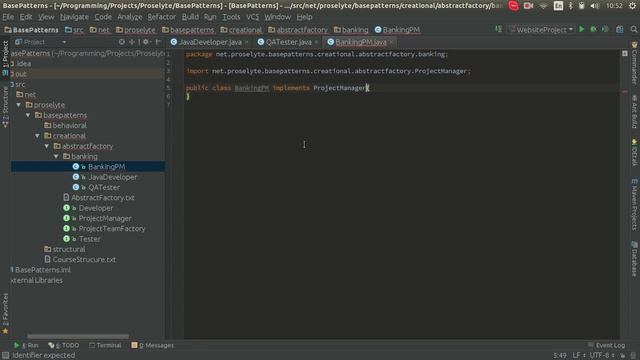The height and width of the screenshot is (360, 640).
Task: Open the system settings gear in top bar
Action: click(632, 6)
